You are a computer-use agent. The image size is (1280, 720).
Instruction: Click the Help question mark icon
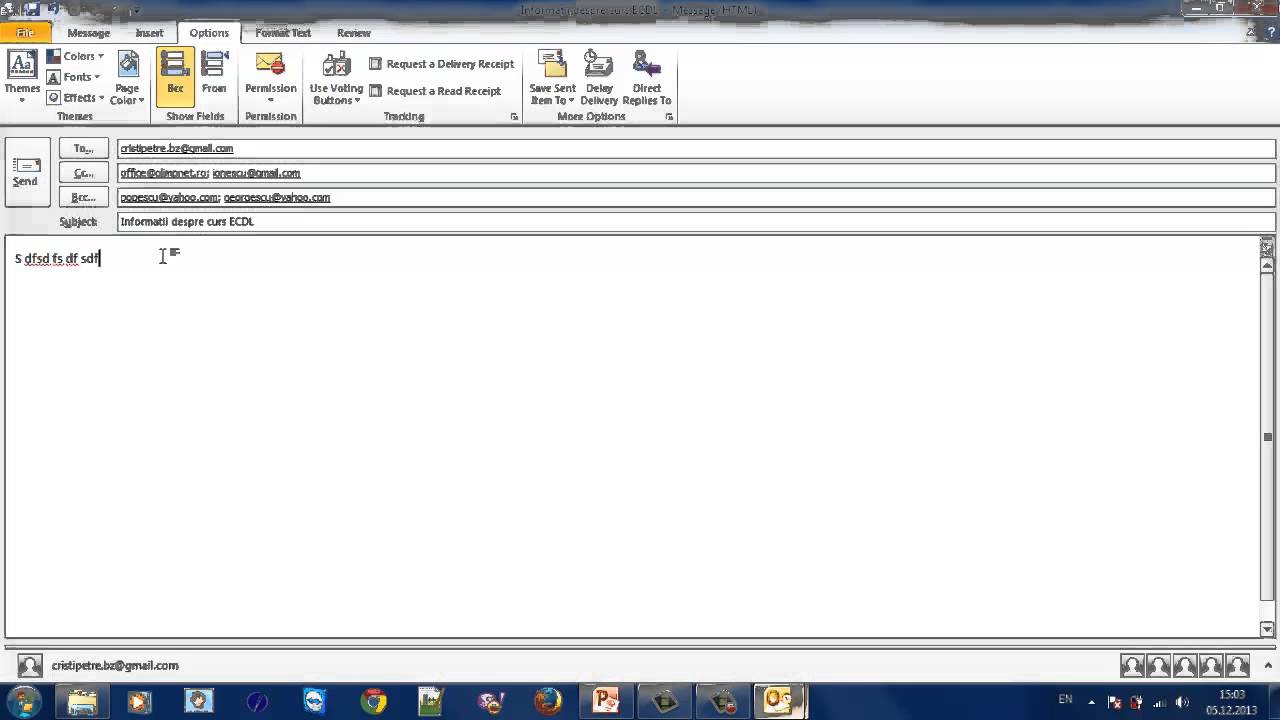click(1271, 33)
